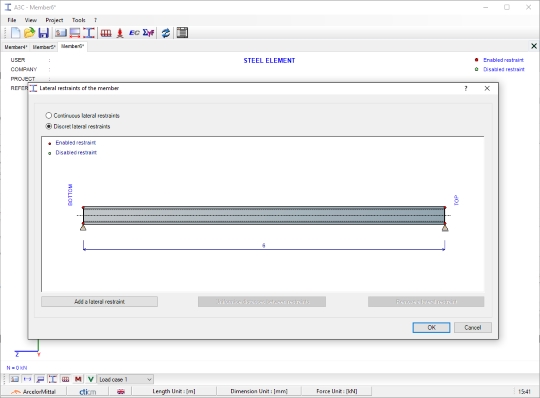Select Discret lateral restraints option

tap(78, 126)
